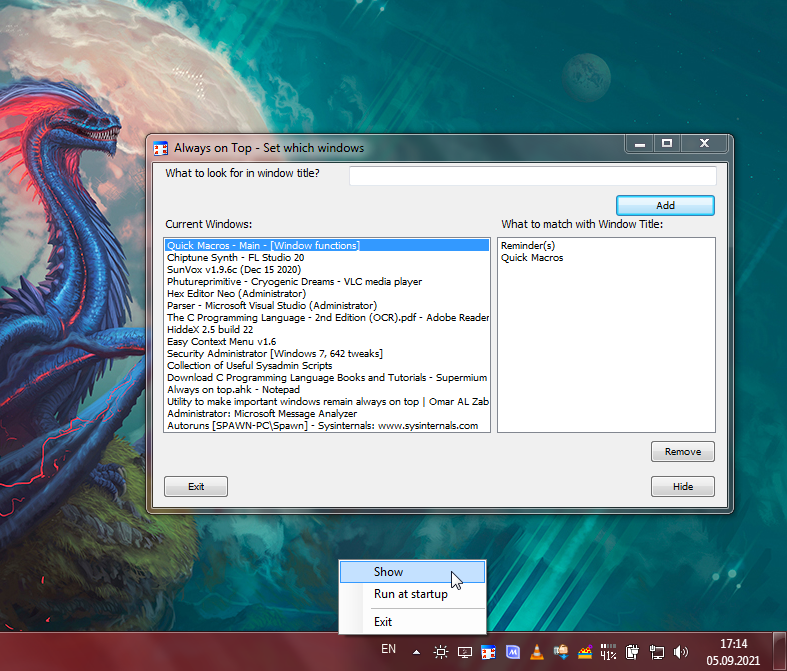Image resolution: width=787 pixels, height=671 pixels.
Task: Click the blue M tray icon
Action: 513,652
